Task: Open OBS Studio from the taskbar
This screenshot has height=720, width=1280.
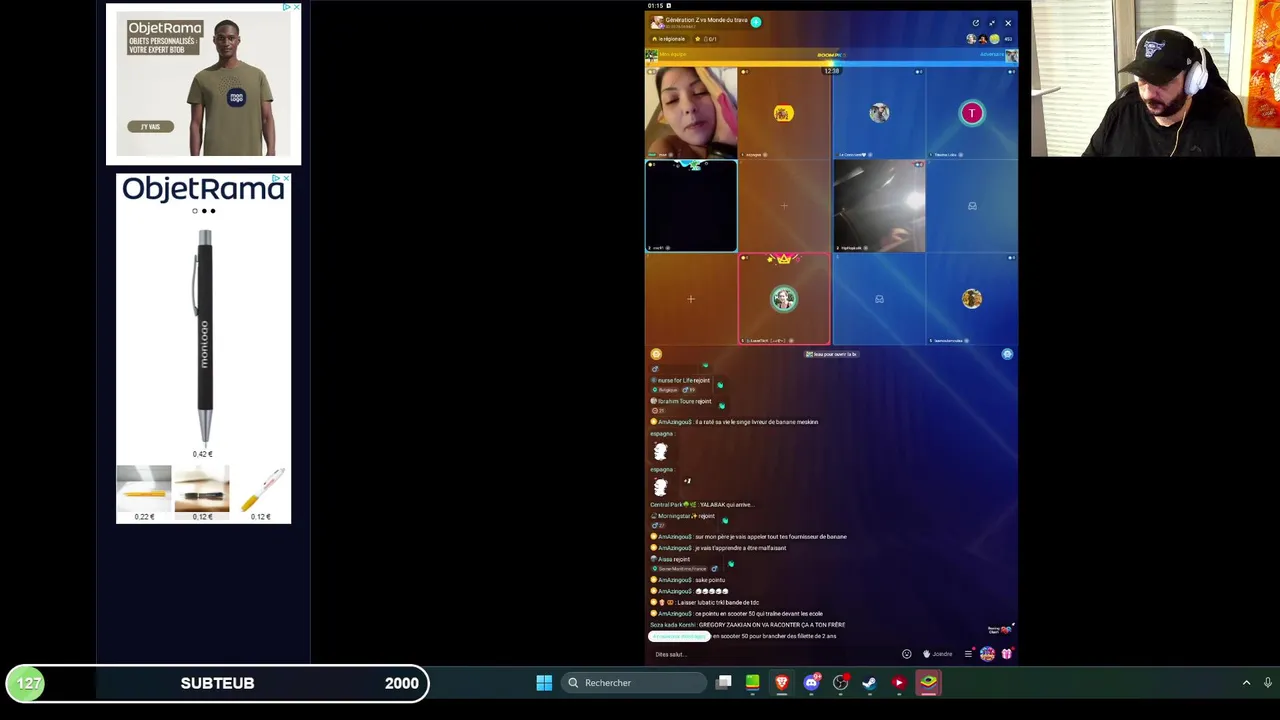Action: (x=840, y=683)
